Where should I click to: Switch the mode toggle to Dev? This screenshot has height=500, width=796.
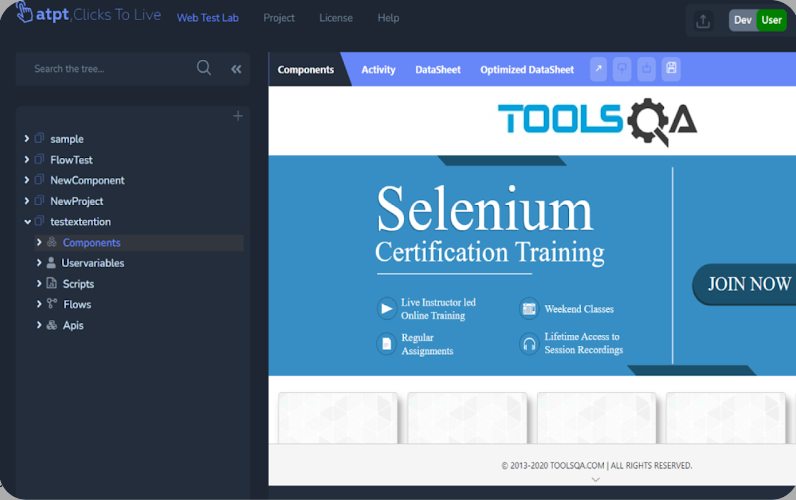click(743, 20)
